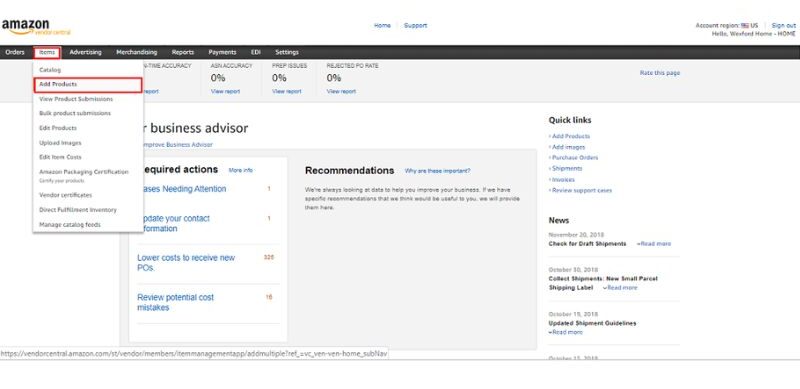Select Vendor certificates
This screenshot has width=800, height=389.
click(65, 195)
